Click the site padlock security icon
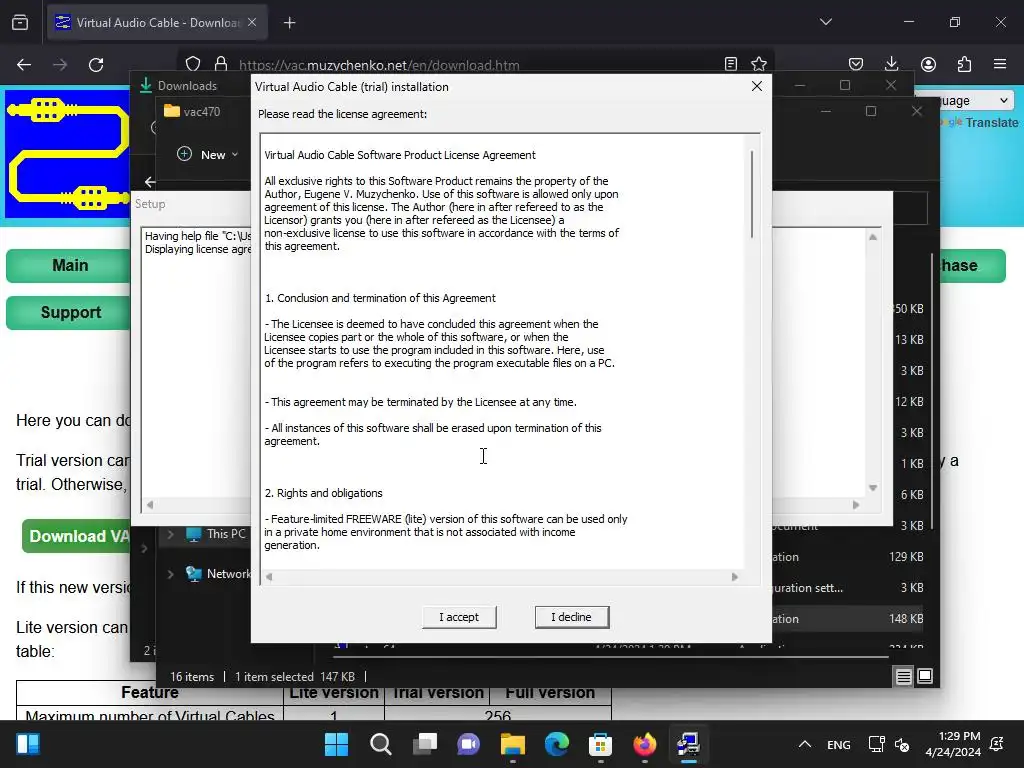 [221, 64]
